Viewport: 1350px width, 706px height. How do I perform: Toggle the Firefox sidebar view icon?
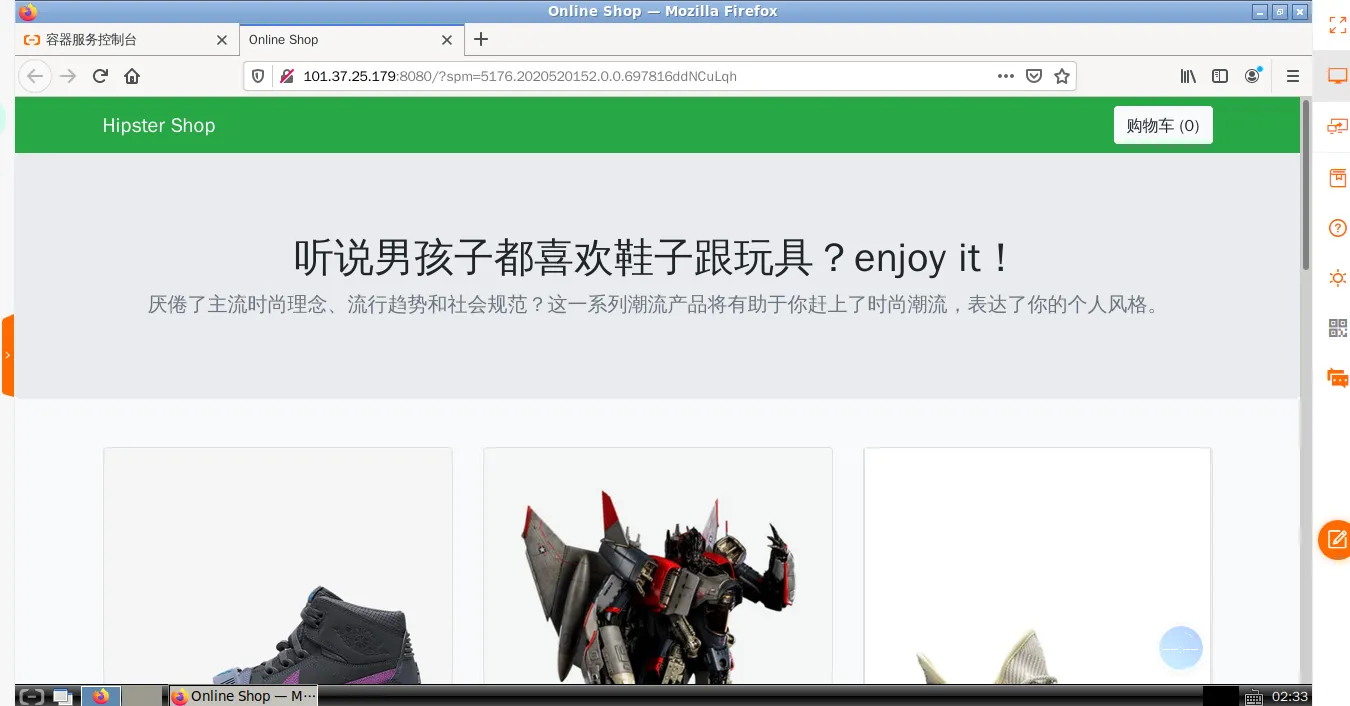(1219, 75)
